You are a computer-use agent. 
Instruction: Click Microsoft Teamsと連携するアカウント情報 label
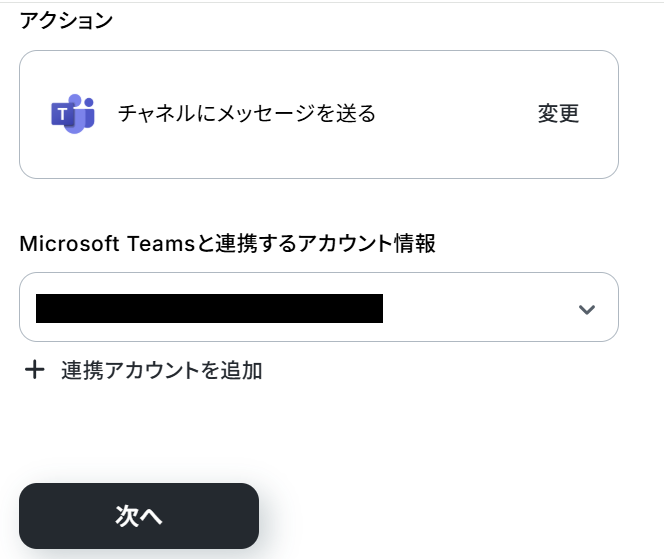[x=227, y=244]
